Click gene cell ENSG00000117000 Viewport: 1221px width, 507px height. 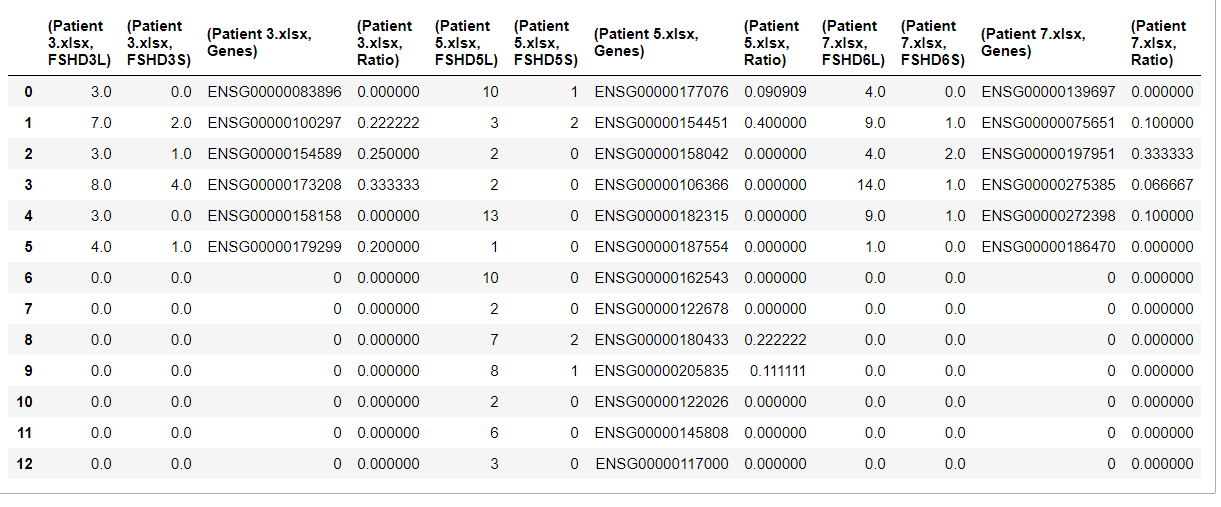(662, 464)
